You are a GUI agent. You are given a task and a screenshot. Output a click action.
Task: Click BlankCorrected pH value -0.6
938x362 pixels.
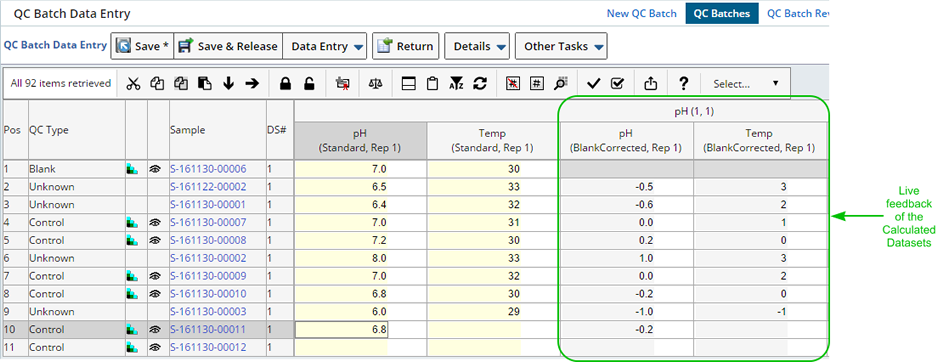(x=644, y=205)
